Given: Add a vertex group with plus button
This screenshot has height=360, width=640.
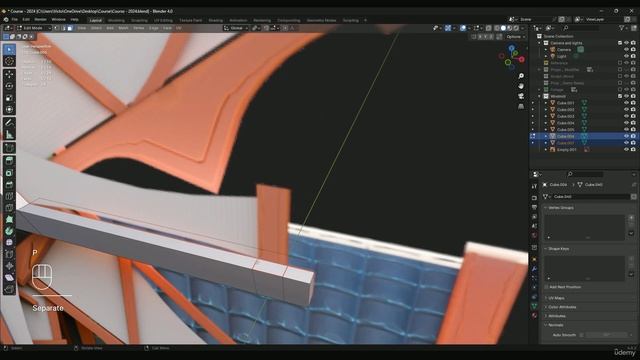Looking at the screenshot, I should (x=631, y=218).
